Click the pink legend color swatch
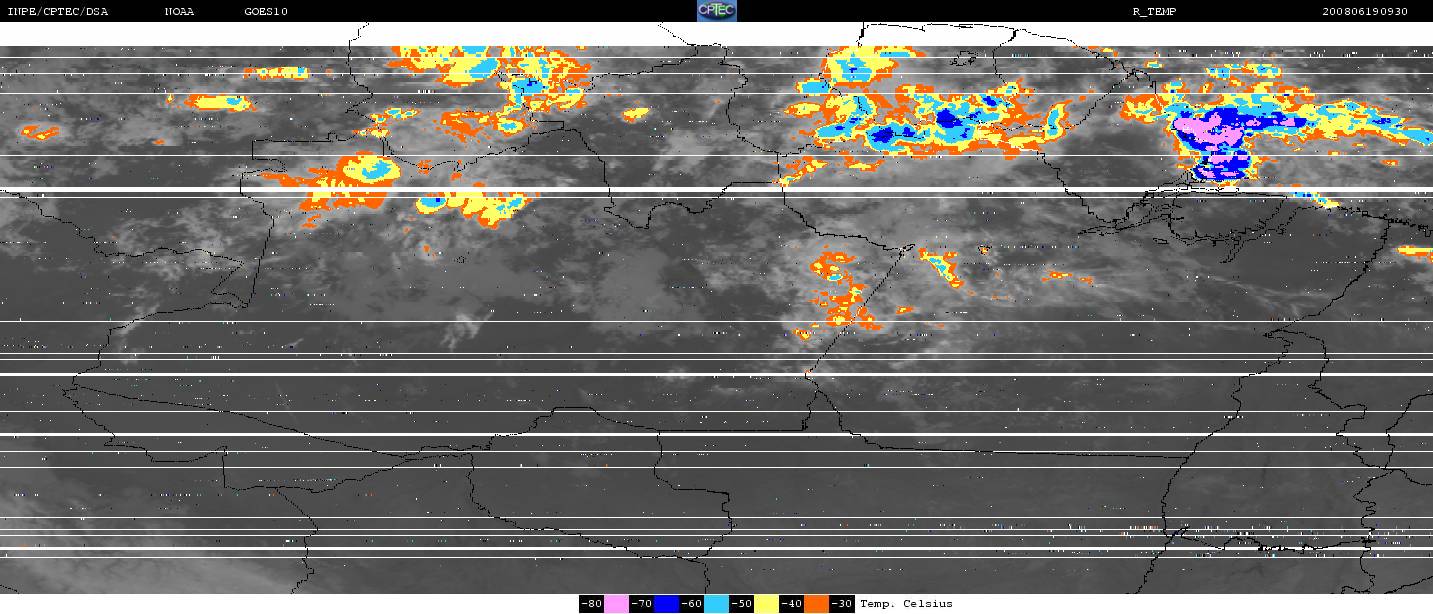 (x=617, y=604)
